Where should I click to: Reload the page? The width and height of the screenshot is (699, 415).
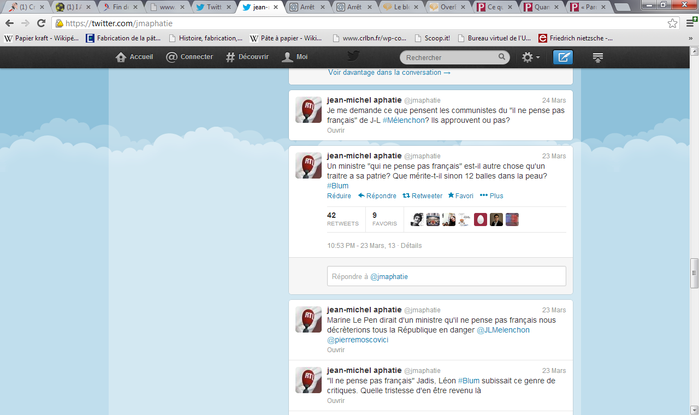click(x=41, y=23)
